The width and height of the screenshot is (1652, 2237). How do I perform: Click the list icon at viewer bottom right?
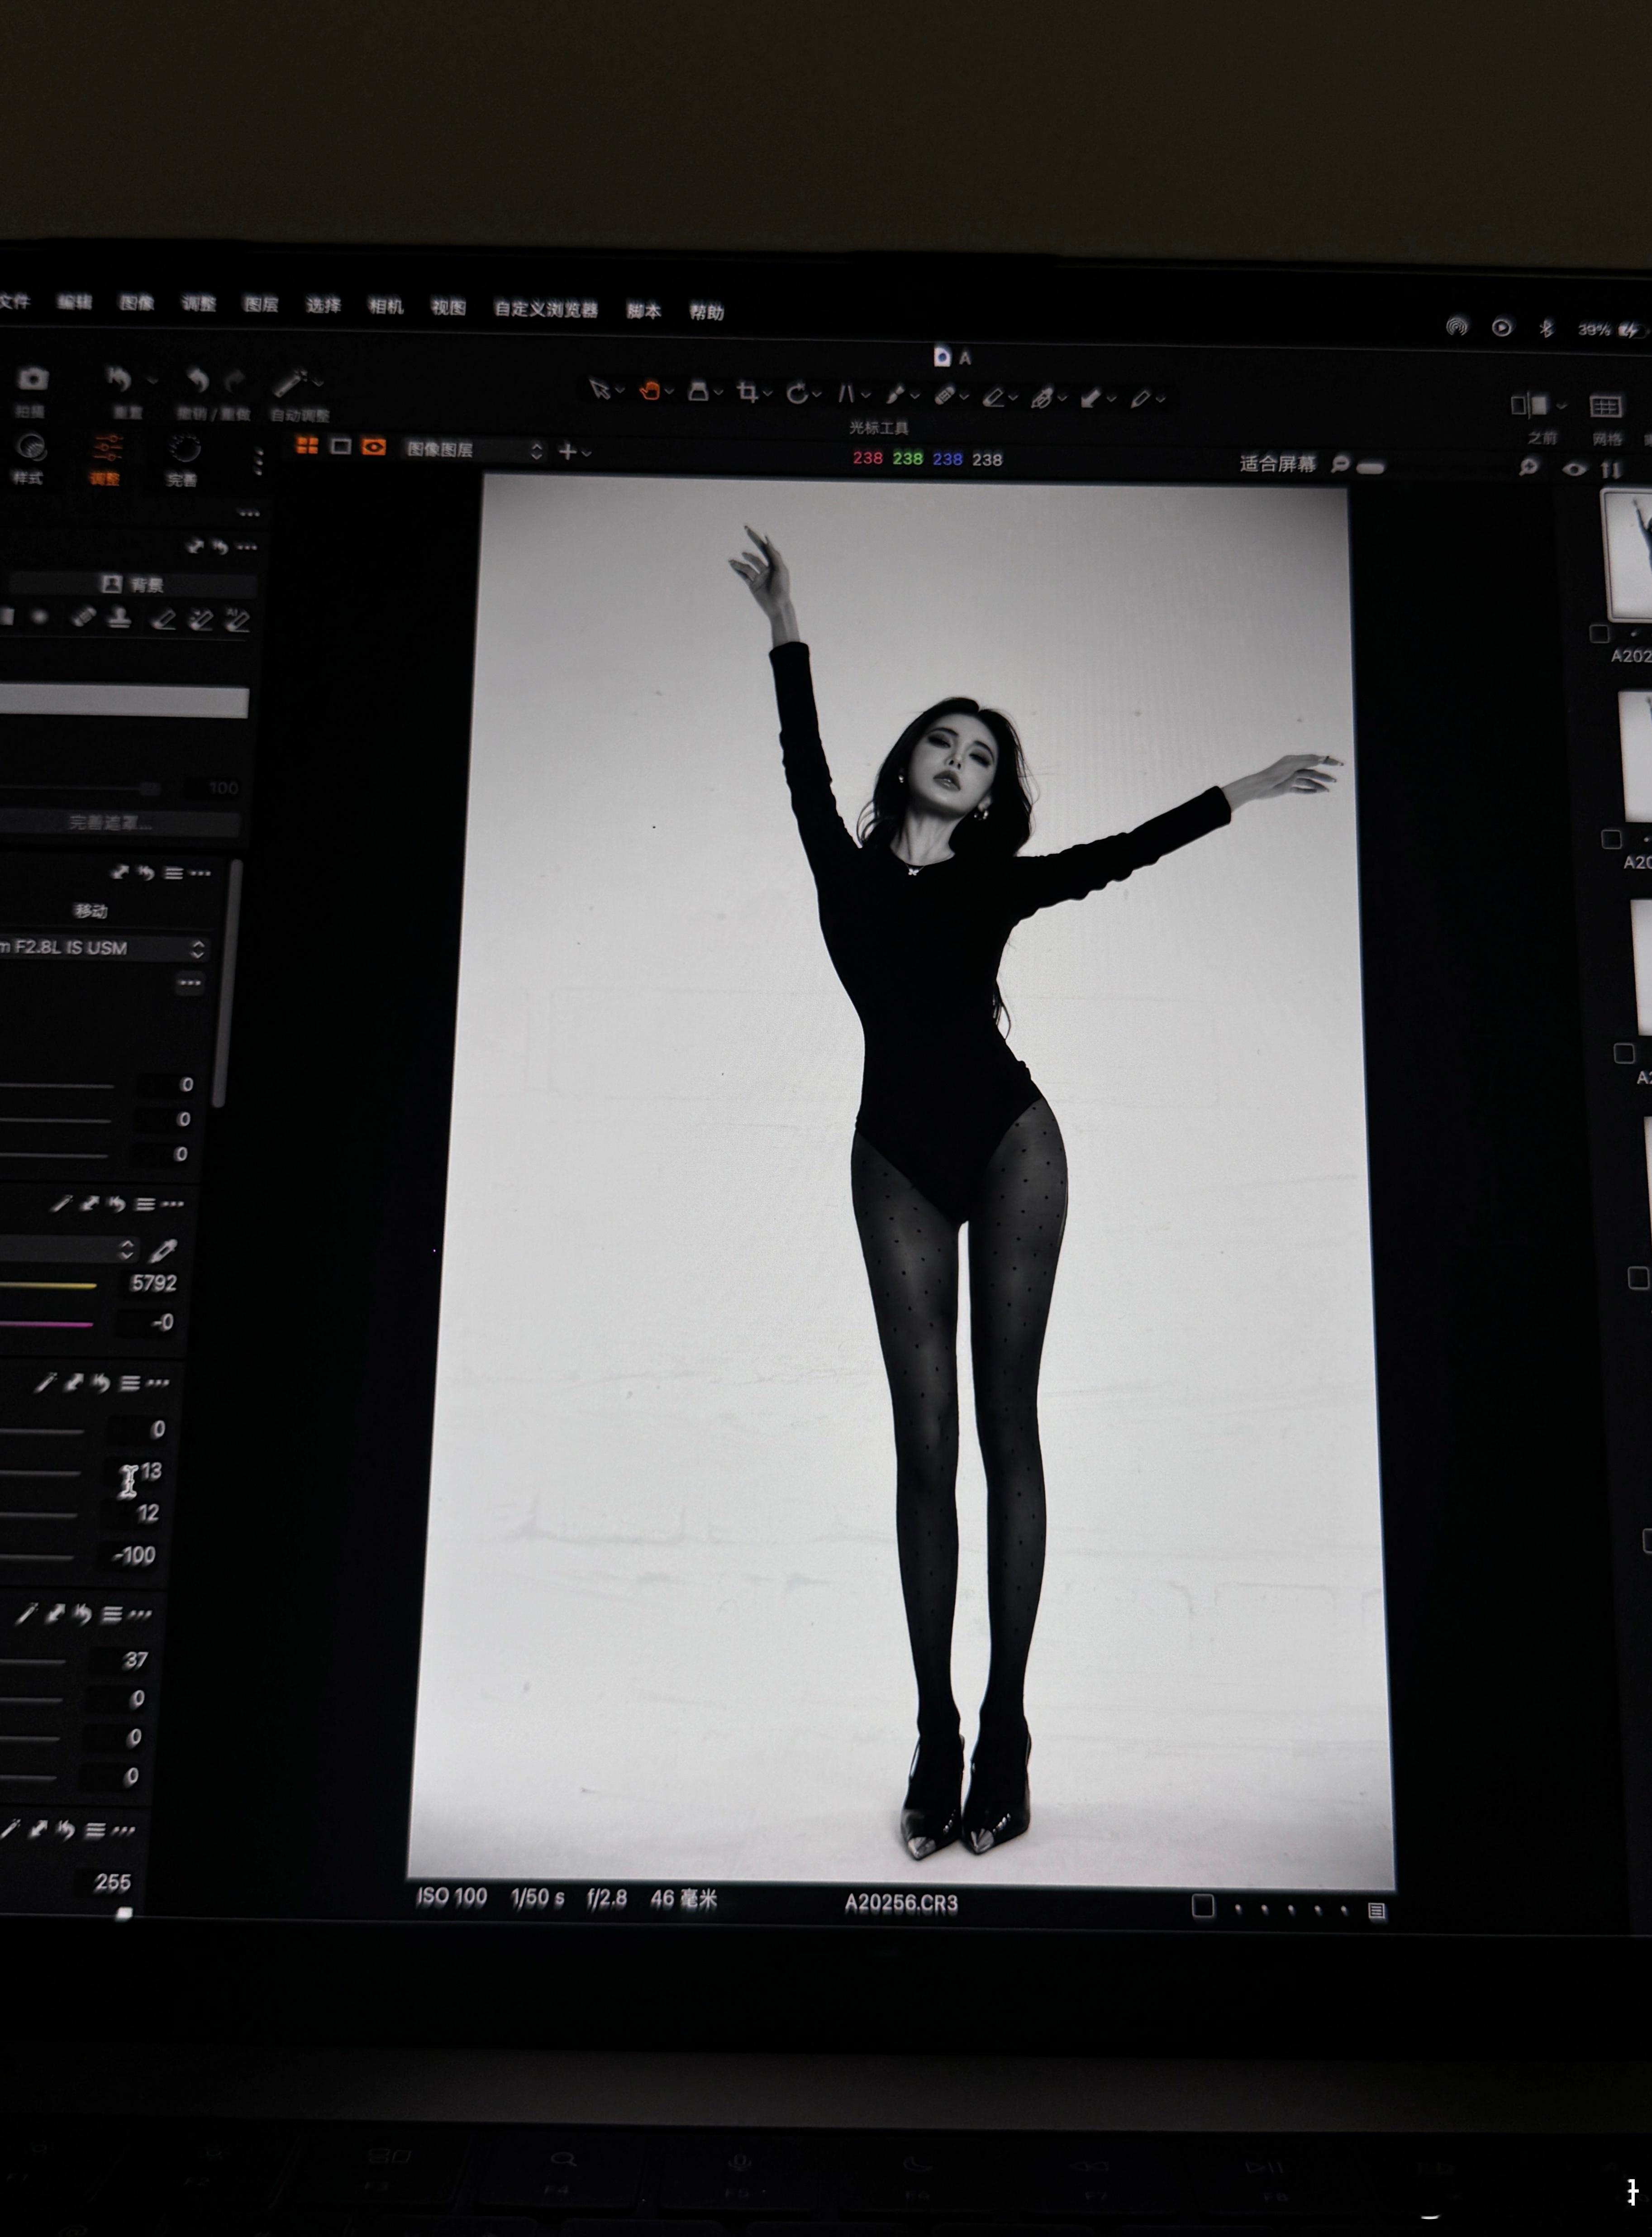tap(1377, 1911)
